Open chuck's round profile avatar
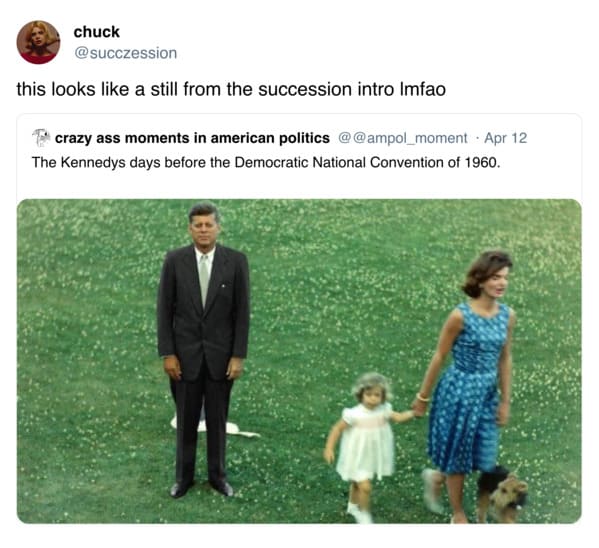Screen dimensions: 599x548 (38, 42)
